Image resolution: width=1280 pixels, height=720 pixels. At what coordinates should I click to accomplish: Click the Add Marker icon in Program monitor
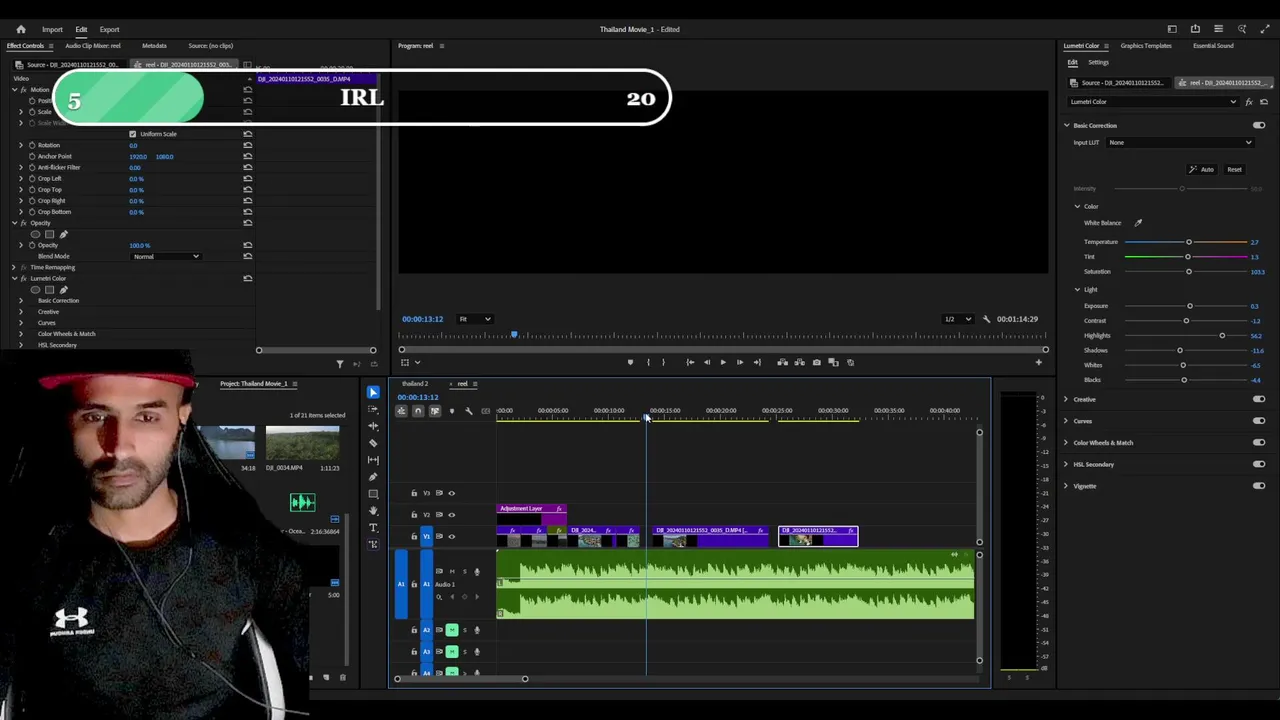[630, 362]
